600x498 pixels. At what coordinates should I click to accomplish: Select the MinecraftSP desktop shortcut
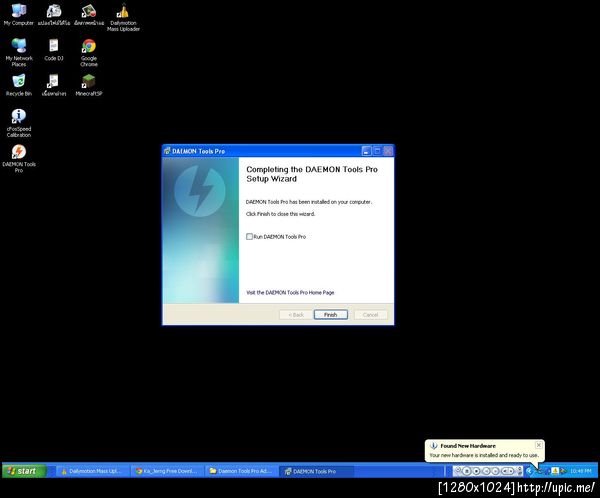pyautogui.click(x=89, y=85)
